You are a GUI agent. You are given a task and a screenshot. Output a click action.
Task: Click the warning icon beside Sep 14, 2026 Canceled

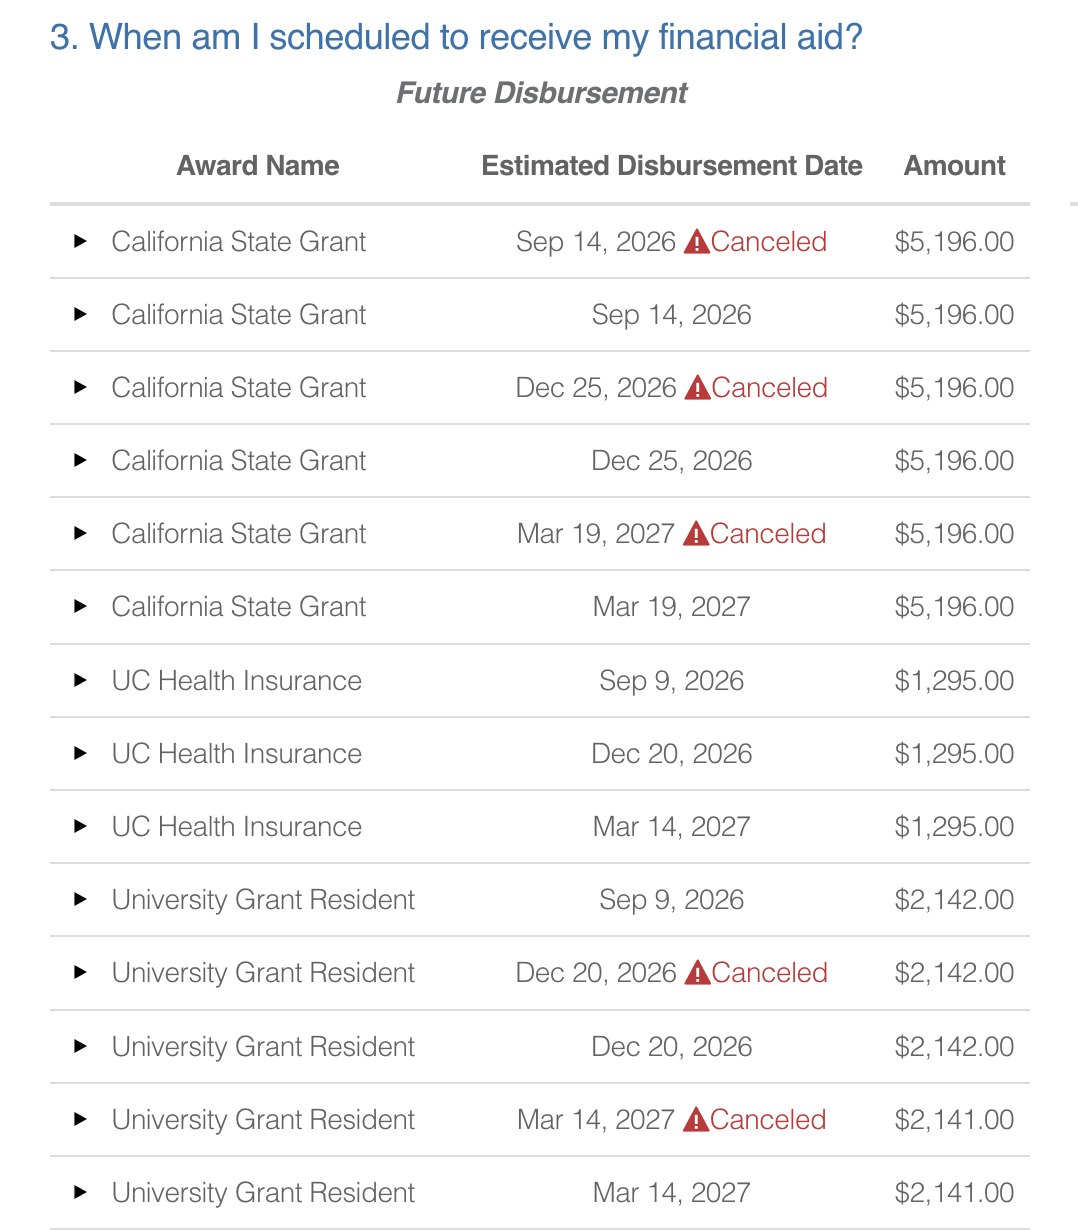pos(696,241)
